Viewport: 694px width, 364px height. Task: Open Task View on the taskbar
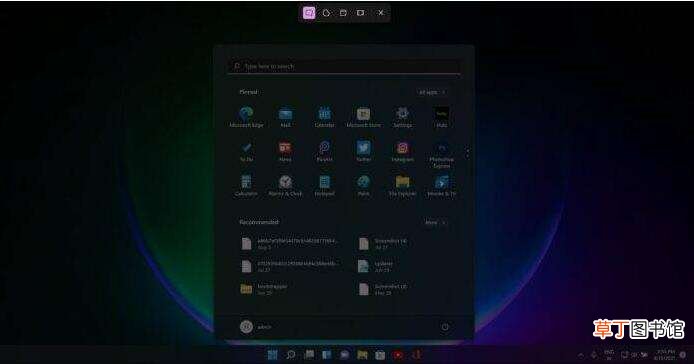[309, 355]
